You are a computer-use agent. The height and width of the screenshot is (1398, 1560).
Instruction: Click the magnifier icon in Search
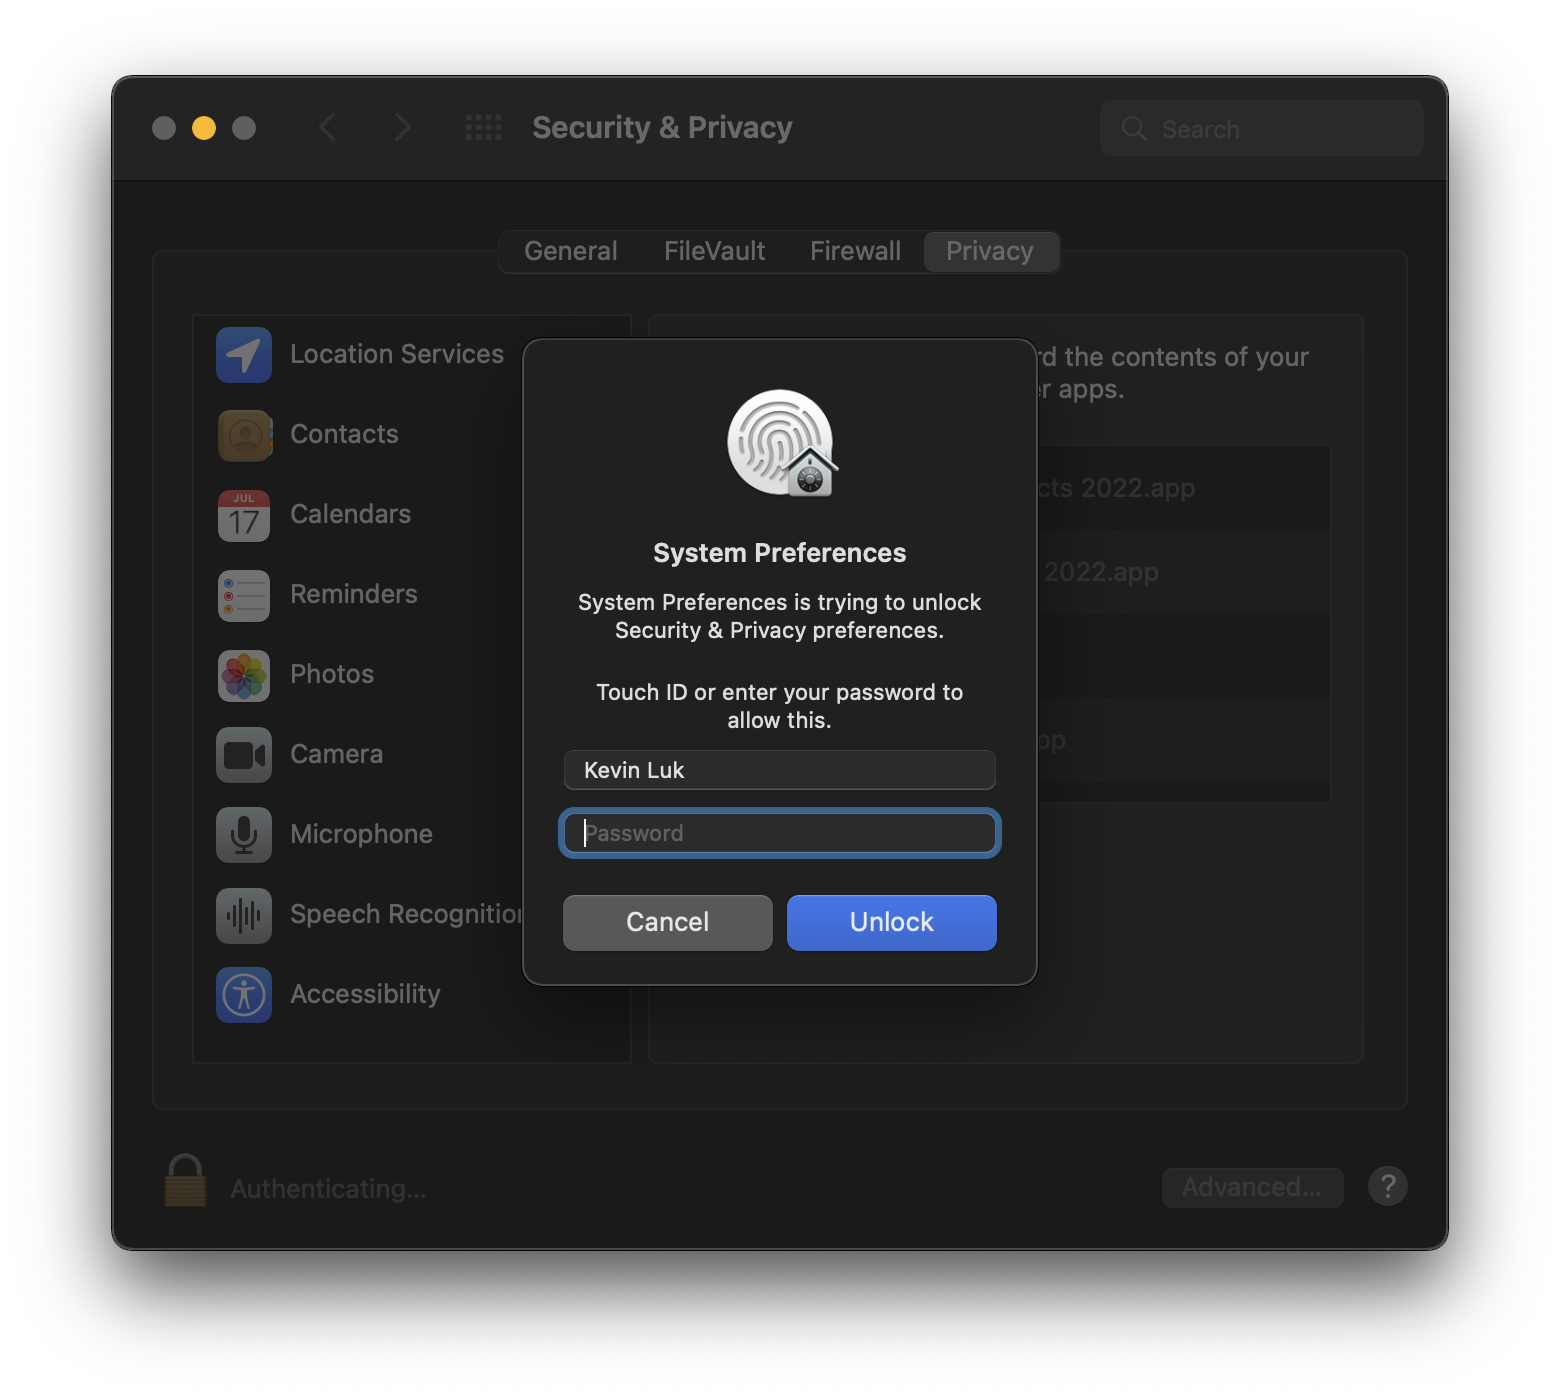coord(1134,129)
